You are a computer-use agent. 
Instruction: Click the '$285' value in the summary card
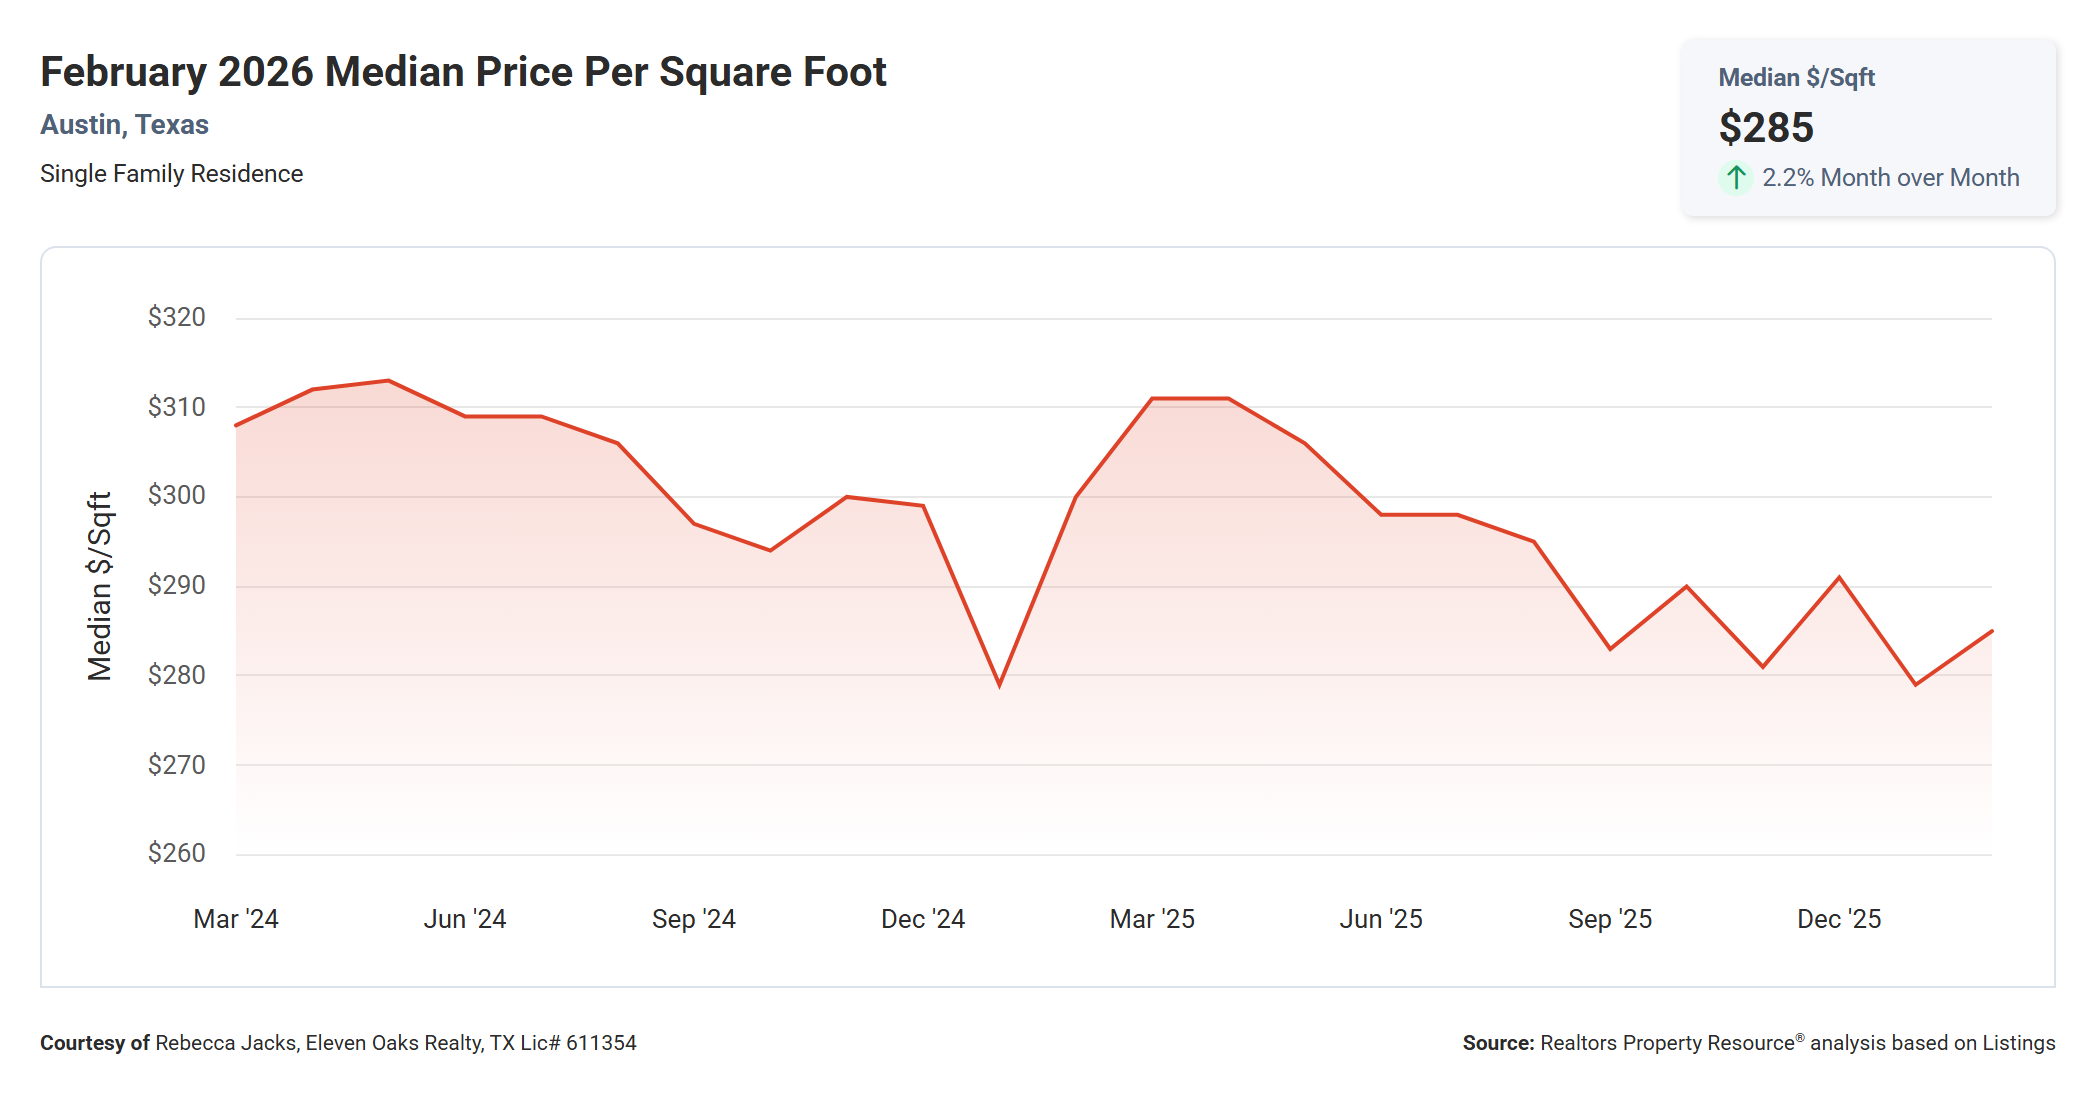pyautogui.click(x=1766, y=128)
